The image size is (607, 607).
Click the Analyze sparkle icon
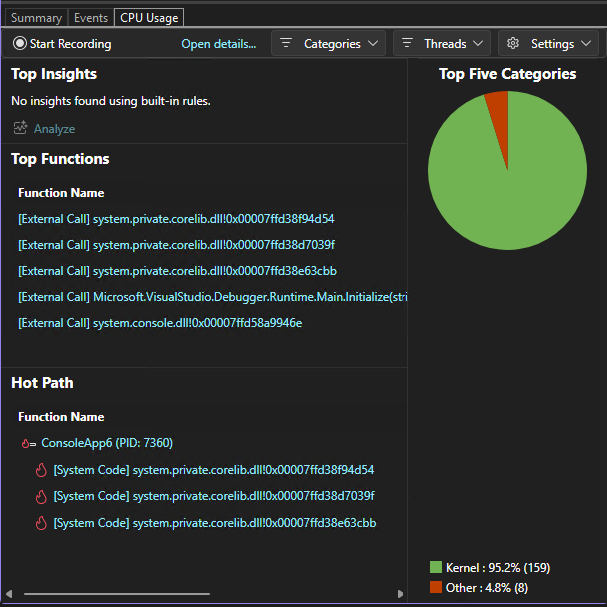(x=20, y=128)
